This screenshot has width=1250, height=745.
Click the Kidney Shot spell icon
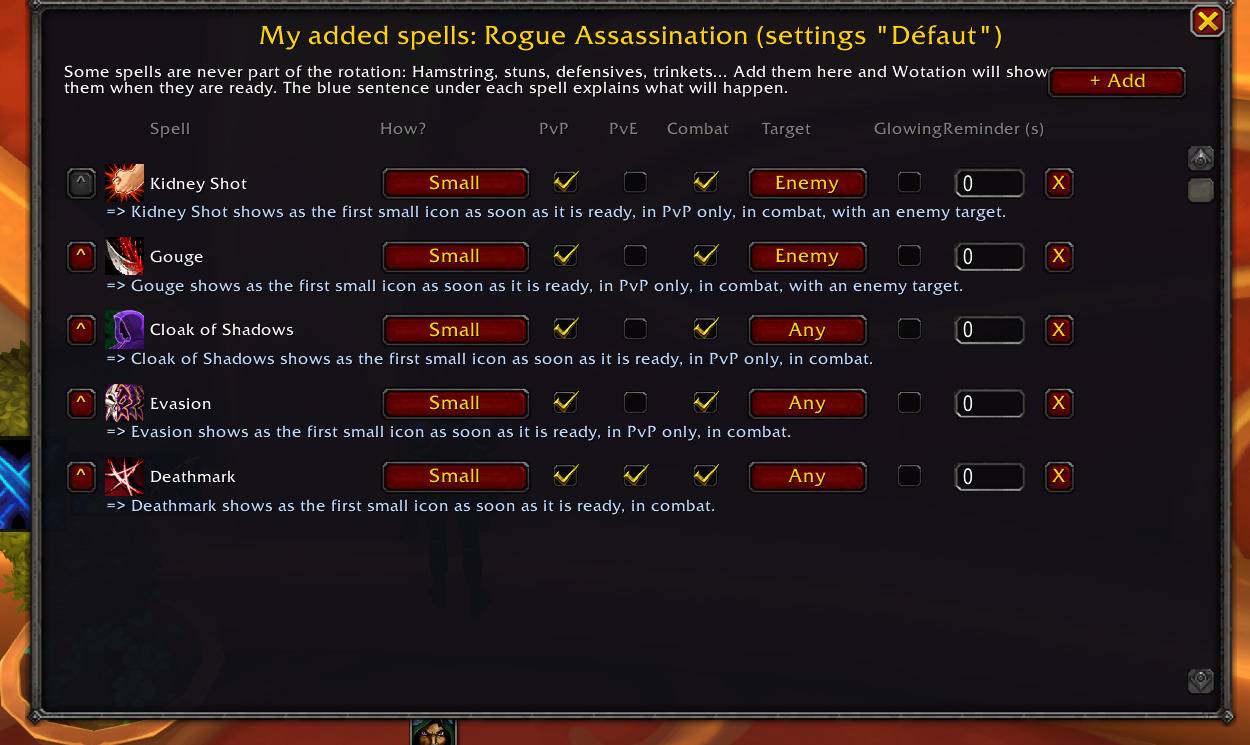(124, 183)
